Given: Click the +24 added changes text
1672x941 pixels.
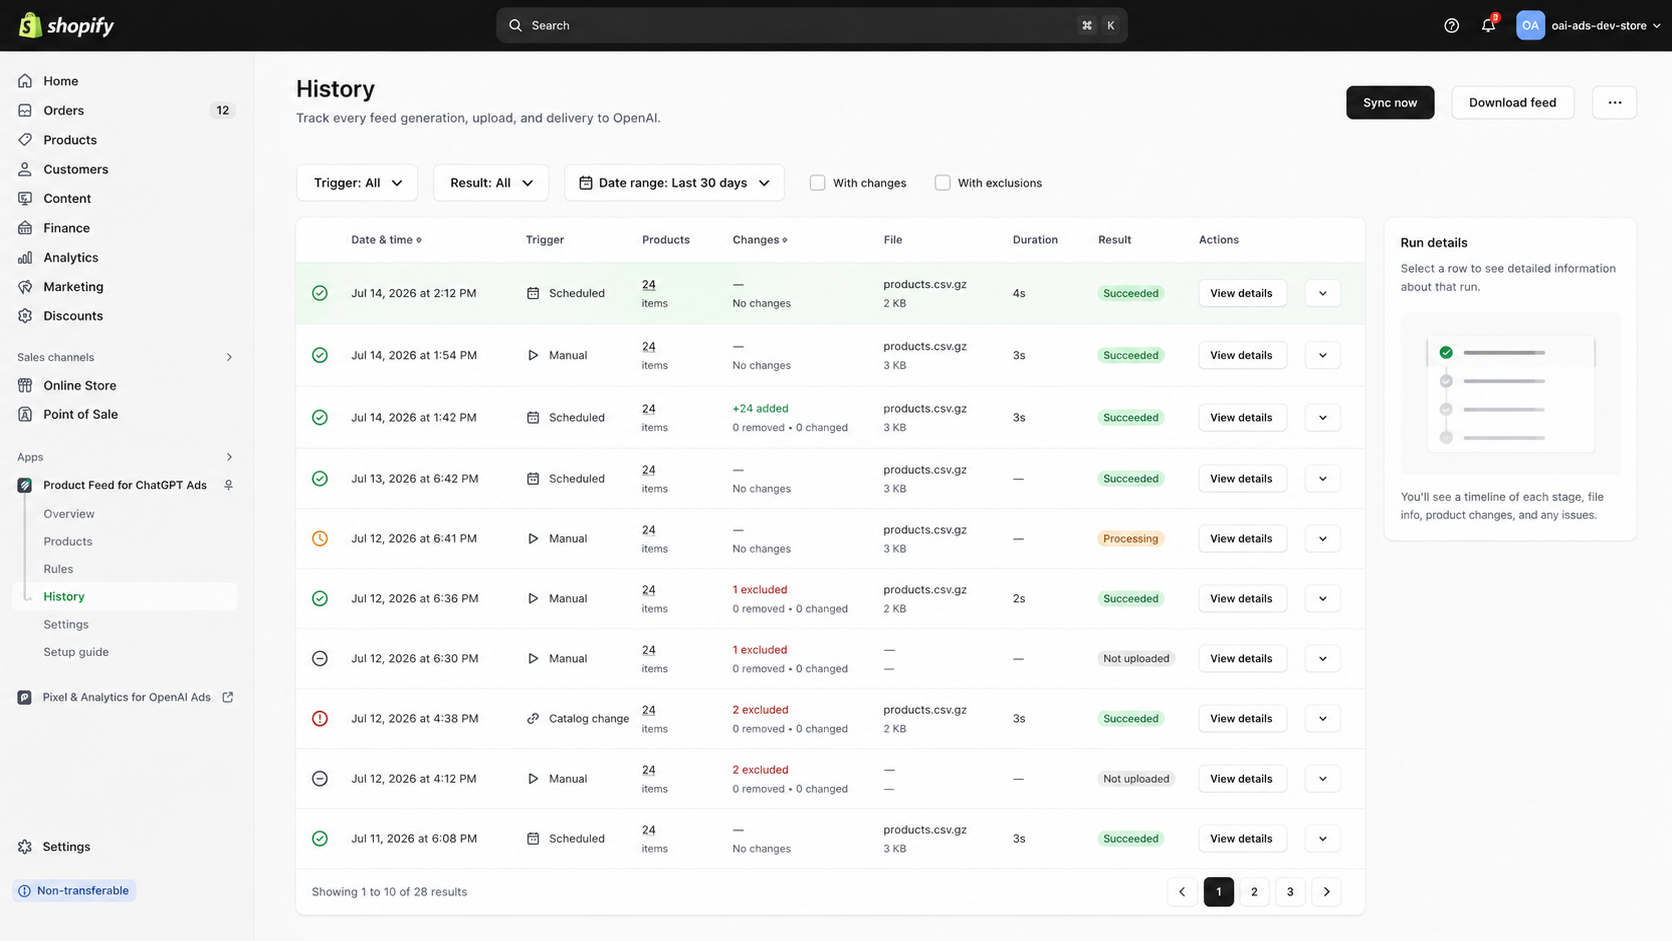Looking at the screenshot, I should [x=760, y=408].
